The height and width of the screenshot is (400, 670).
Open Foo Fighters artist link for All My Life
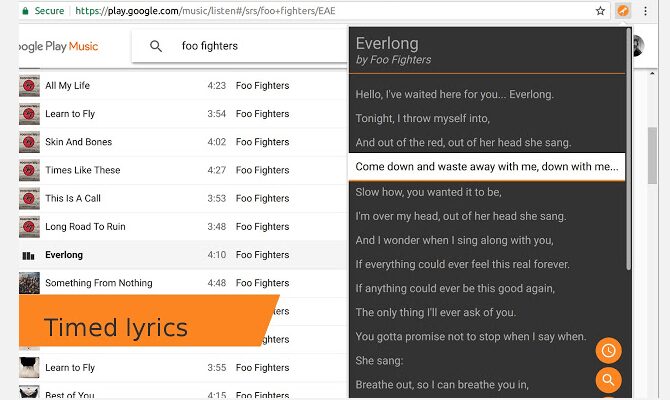tap(262, 85)
